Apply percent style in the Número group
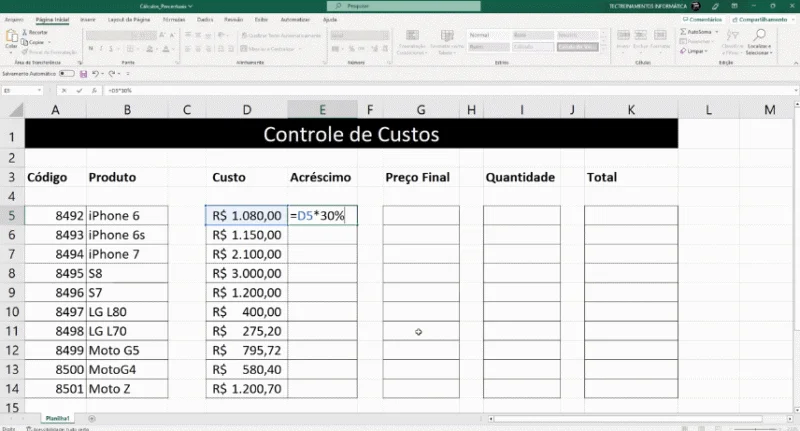 click(x=353, y=49)
